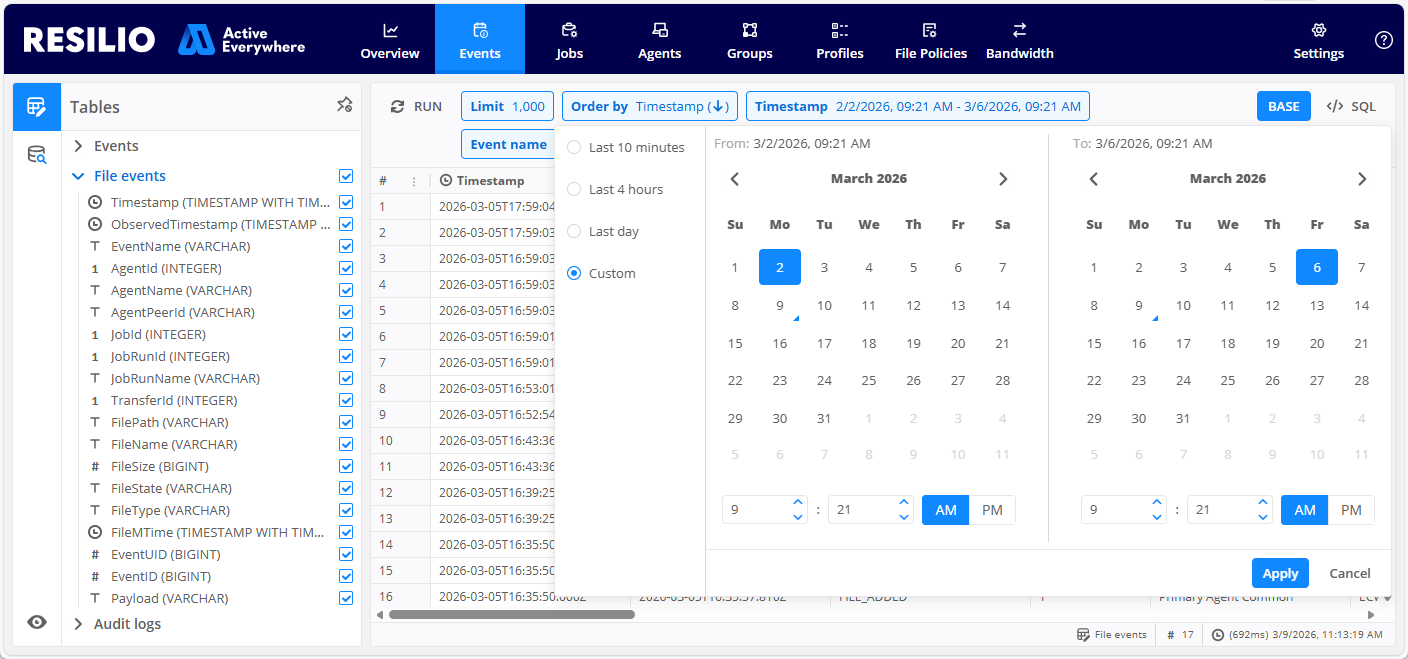Uncheck the AgentId column checkbox

[x=346, y=268]
